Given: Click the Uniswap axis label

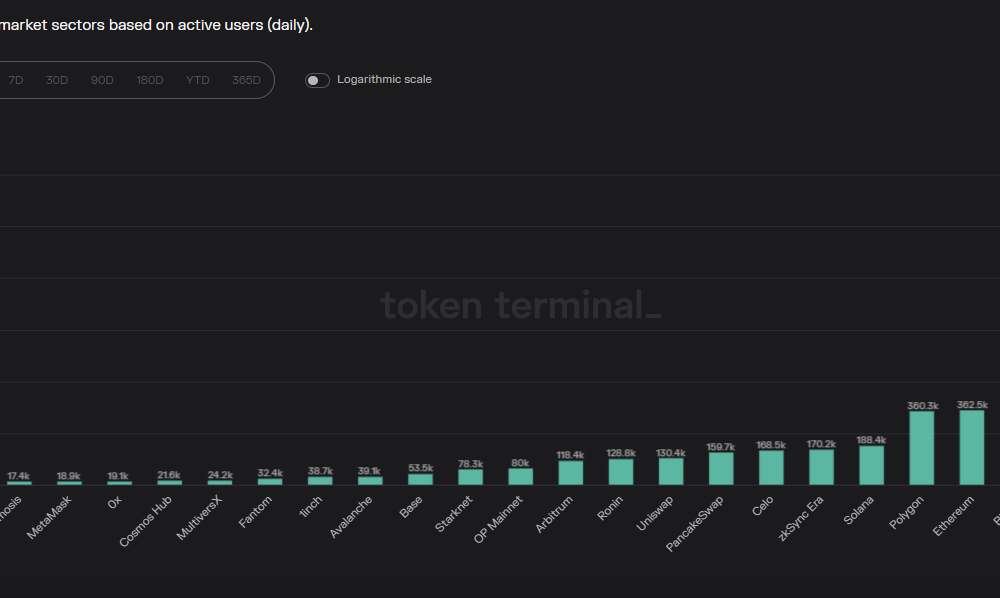Looking at the screenshot, I should coord(654,514).
